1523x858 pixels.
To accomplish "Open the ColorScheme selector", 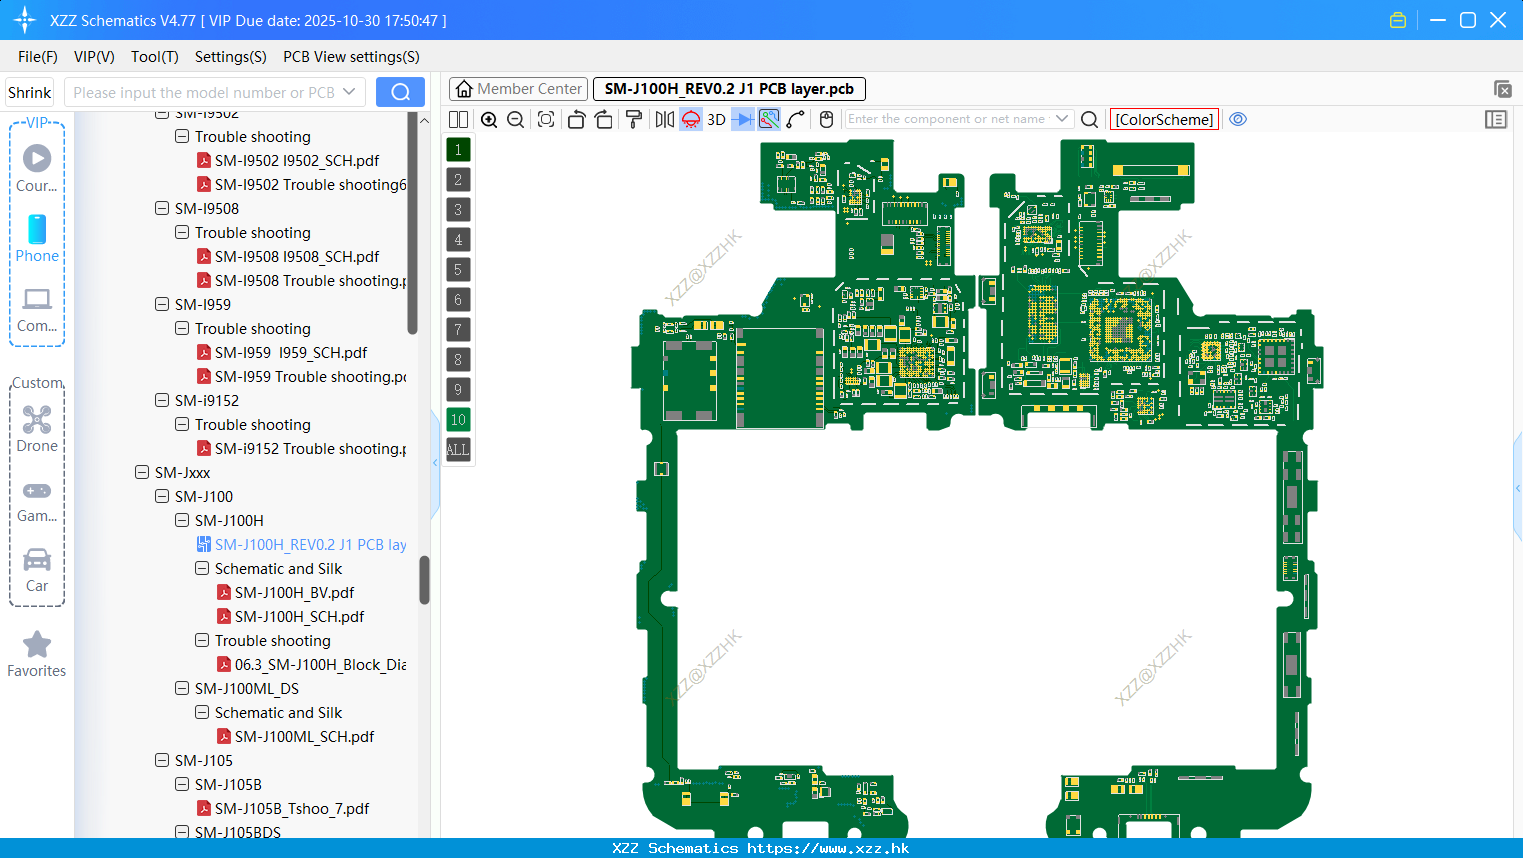I will point(1164,119).
